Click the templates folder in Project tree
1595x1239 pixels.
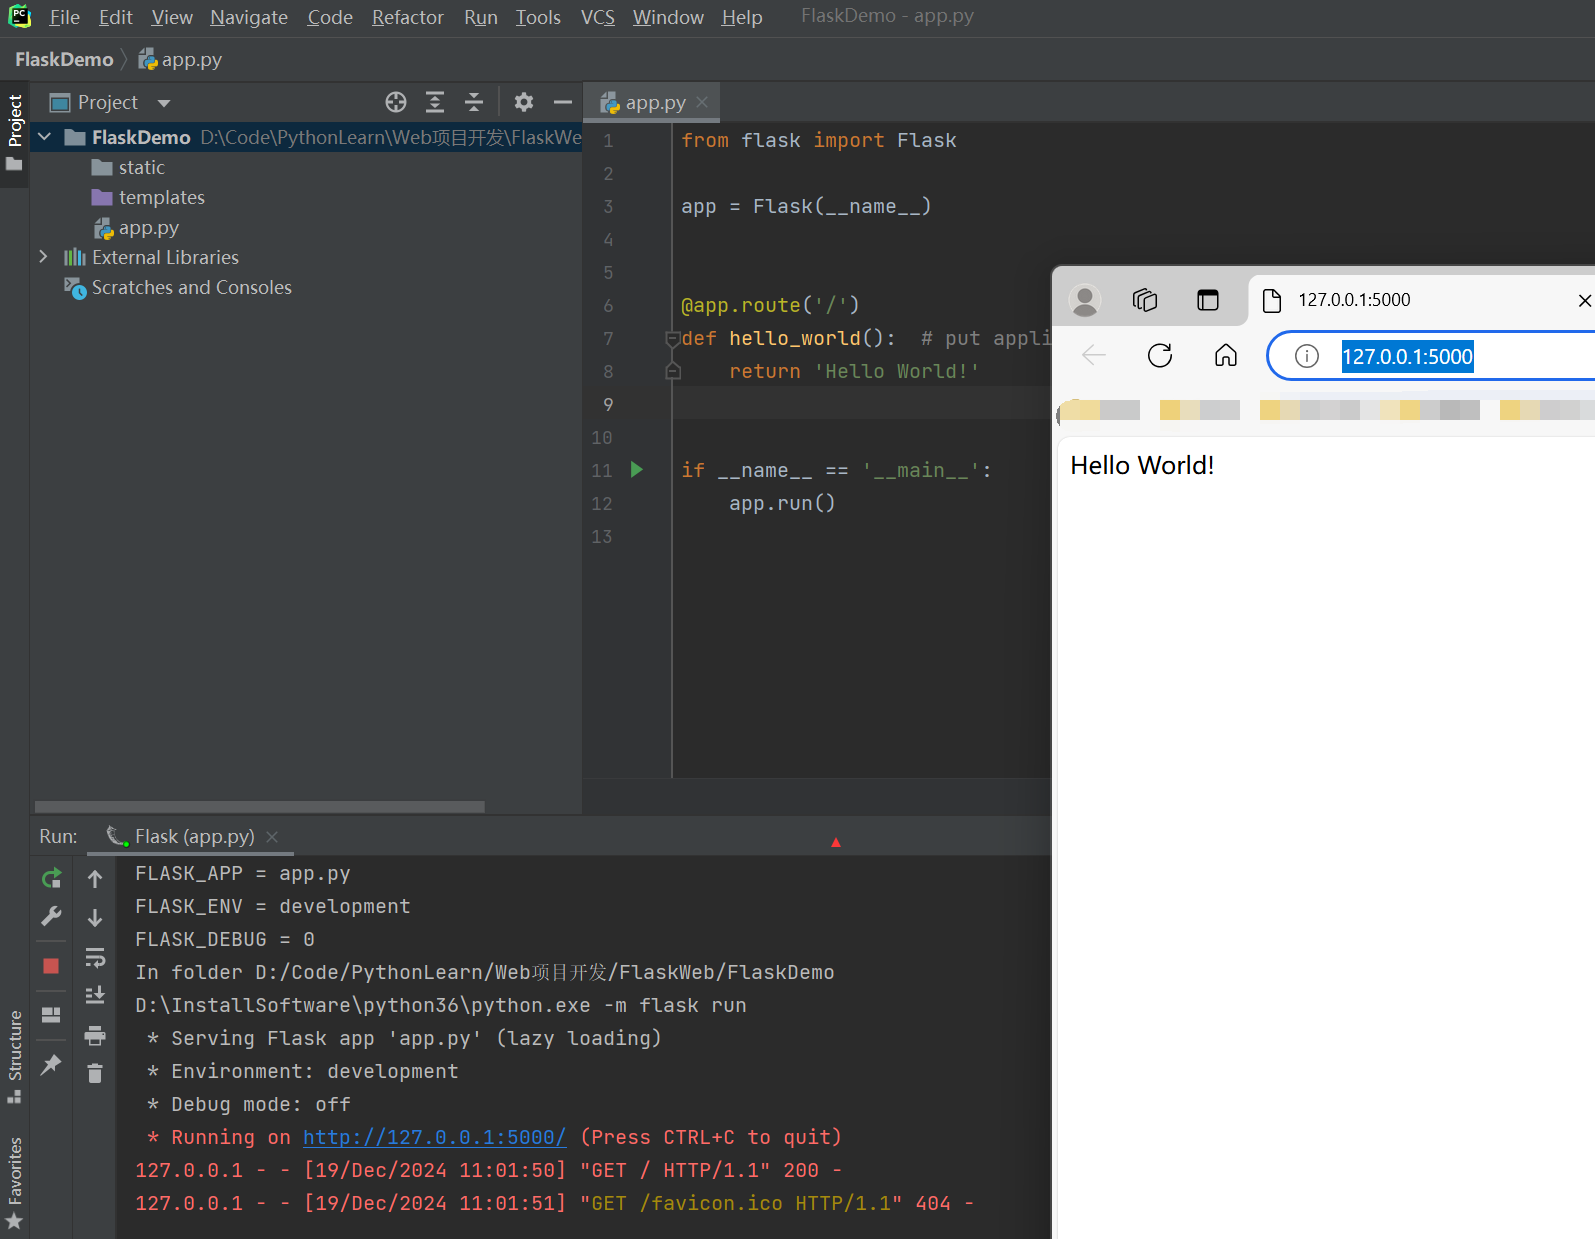point(161,197)
